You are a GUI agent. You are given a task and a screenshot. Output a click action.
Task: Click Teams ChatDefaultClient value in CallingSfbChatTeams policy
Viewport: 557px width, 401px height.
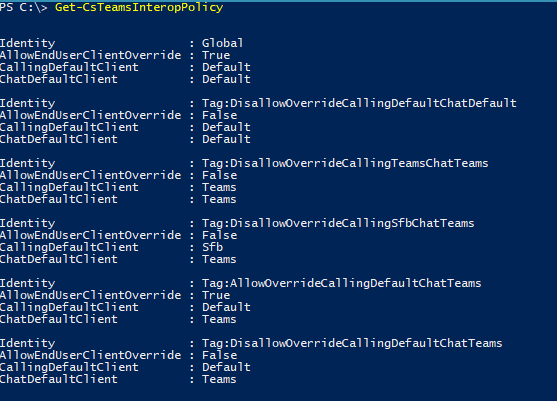tap(219, 259)
